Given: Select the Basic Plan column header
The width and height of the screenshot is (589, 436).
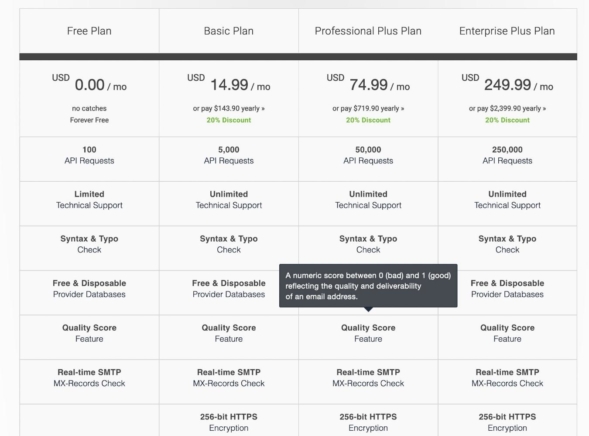Looking at the screenshot, I should [x=228, y=31].
